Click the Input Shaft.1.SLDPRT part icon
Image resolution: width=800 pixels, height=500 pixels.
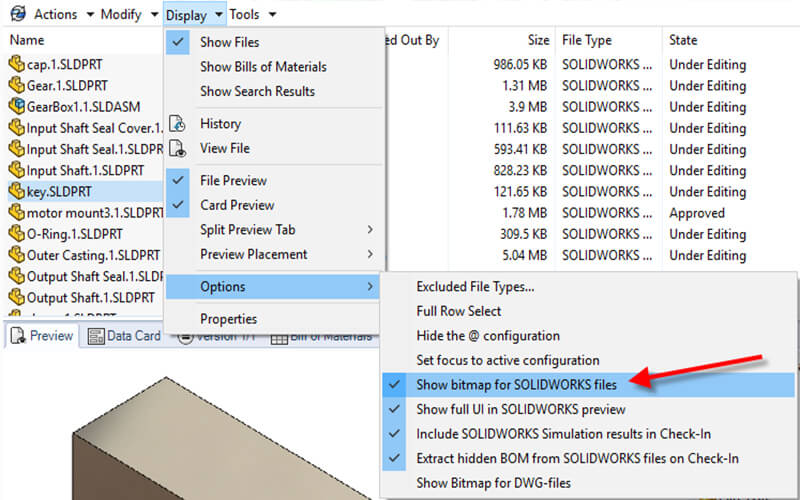16,170
